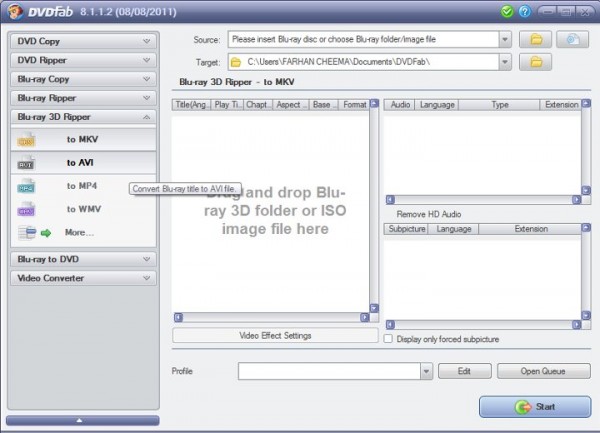Click folder icon inside Target field
Screen dimensions: 600x433
(236, 62)
